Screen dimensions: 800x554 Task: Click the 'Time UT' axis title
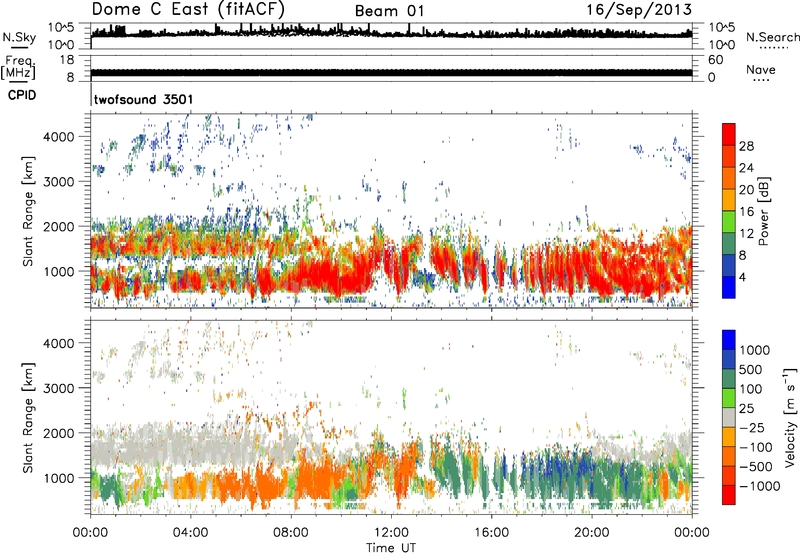pos(391,548)
